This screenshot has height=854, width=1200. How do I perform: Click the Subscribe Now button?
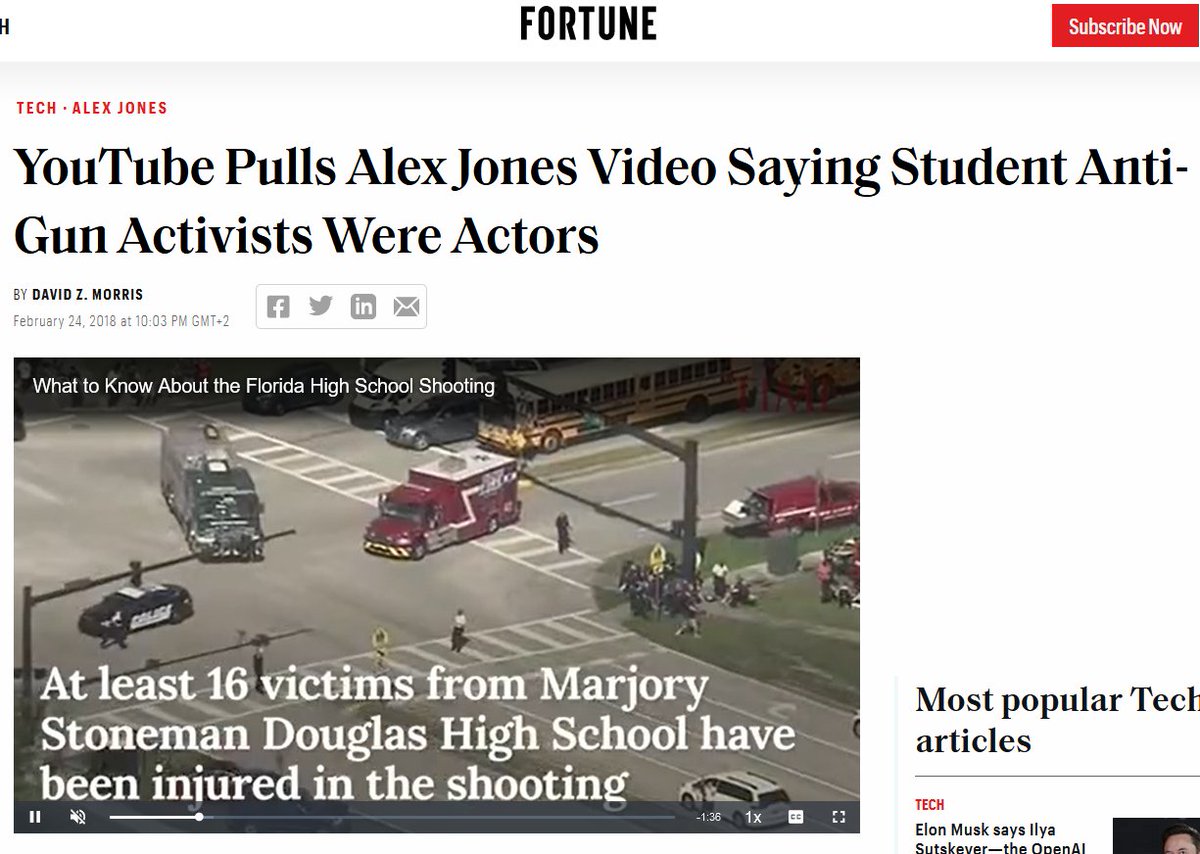[1125, 26]
